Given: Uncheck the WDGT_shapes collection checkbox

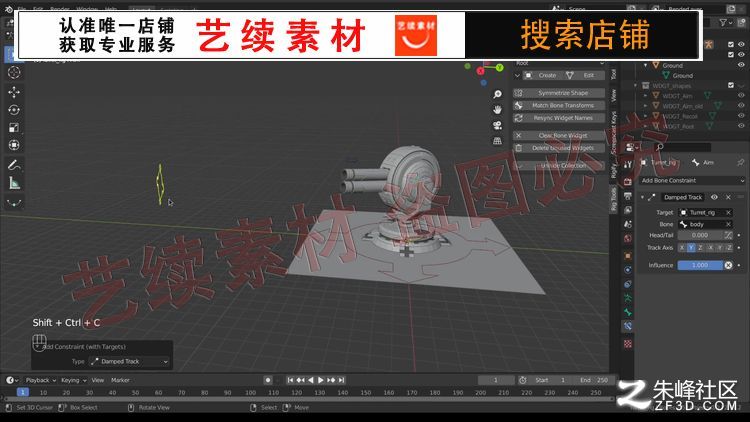Looking at the screenshot, I should tap(730, 85).
